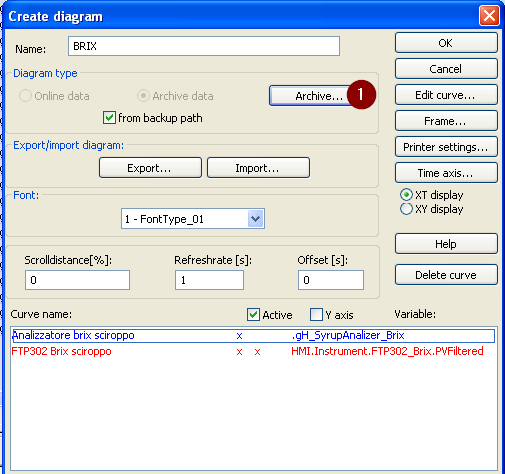Select XT display mode
Viewport: 505px width, 474px height.
point(406,195)
